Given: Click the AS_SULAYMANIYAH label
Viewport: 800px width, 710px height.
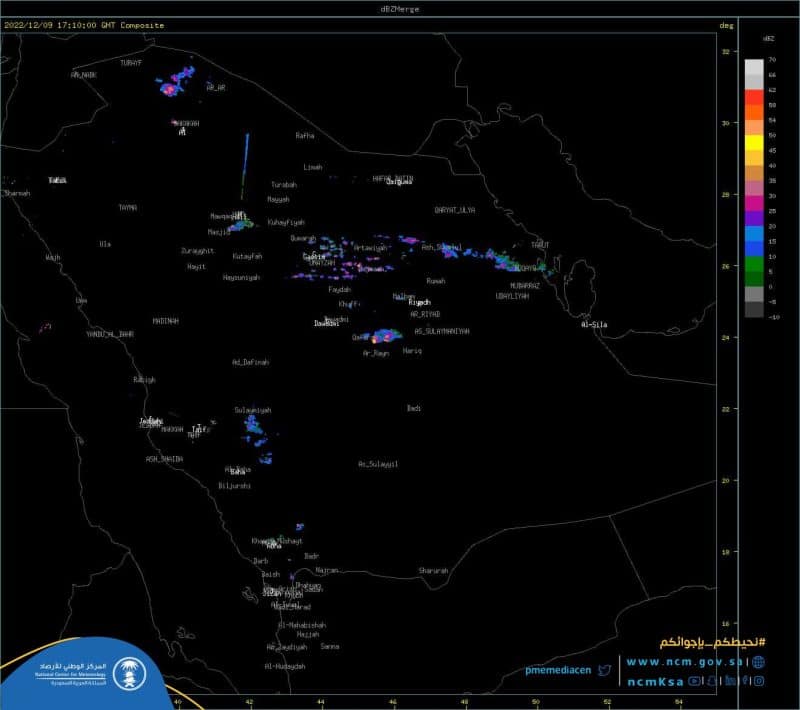Looking at the screenshot, I should tap(442, 331).
